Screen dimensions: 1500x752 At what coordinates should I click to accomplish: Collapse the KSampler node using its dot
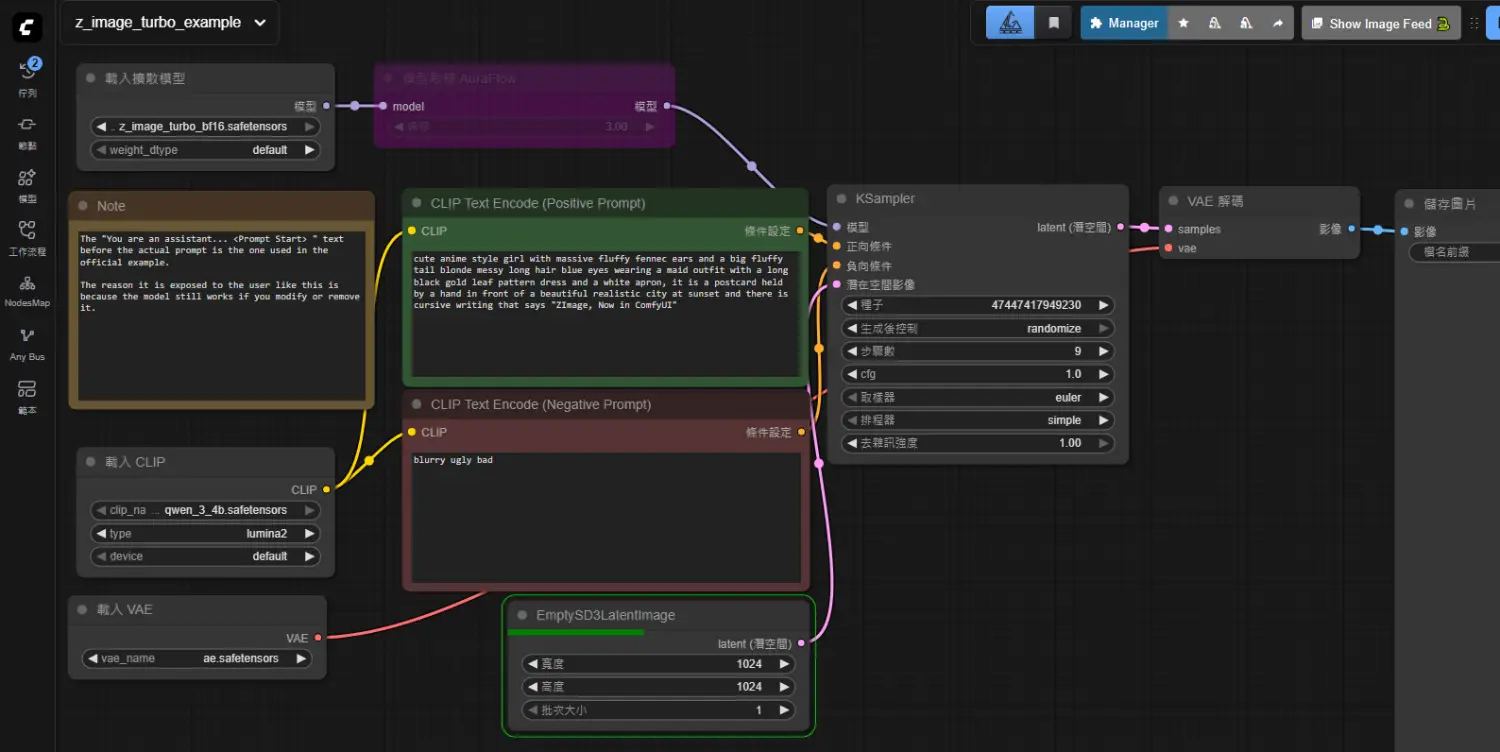(x=838, y=199)
